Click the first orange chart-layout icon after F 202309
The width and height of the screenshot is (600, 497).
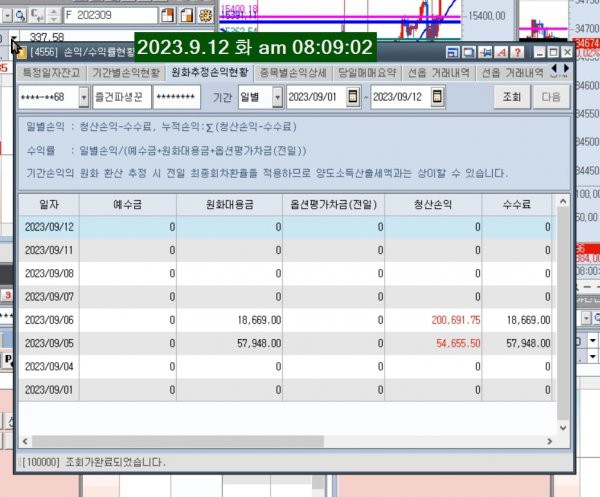(x=168, y=15)
